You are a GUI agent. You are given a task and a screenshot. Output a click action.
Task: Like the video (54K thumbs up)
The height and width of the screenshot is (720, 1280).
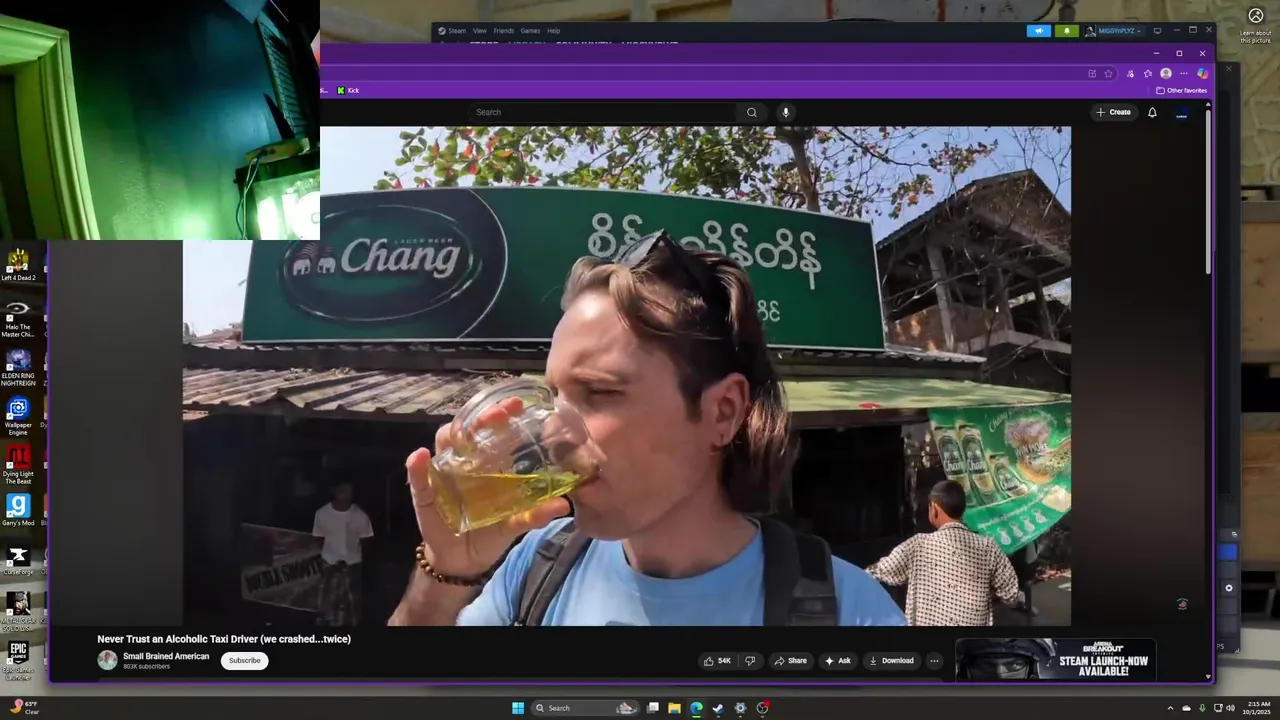click(718, 661)
